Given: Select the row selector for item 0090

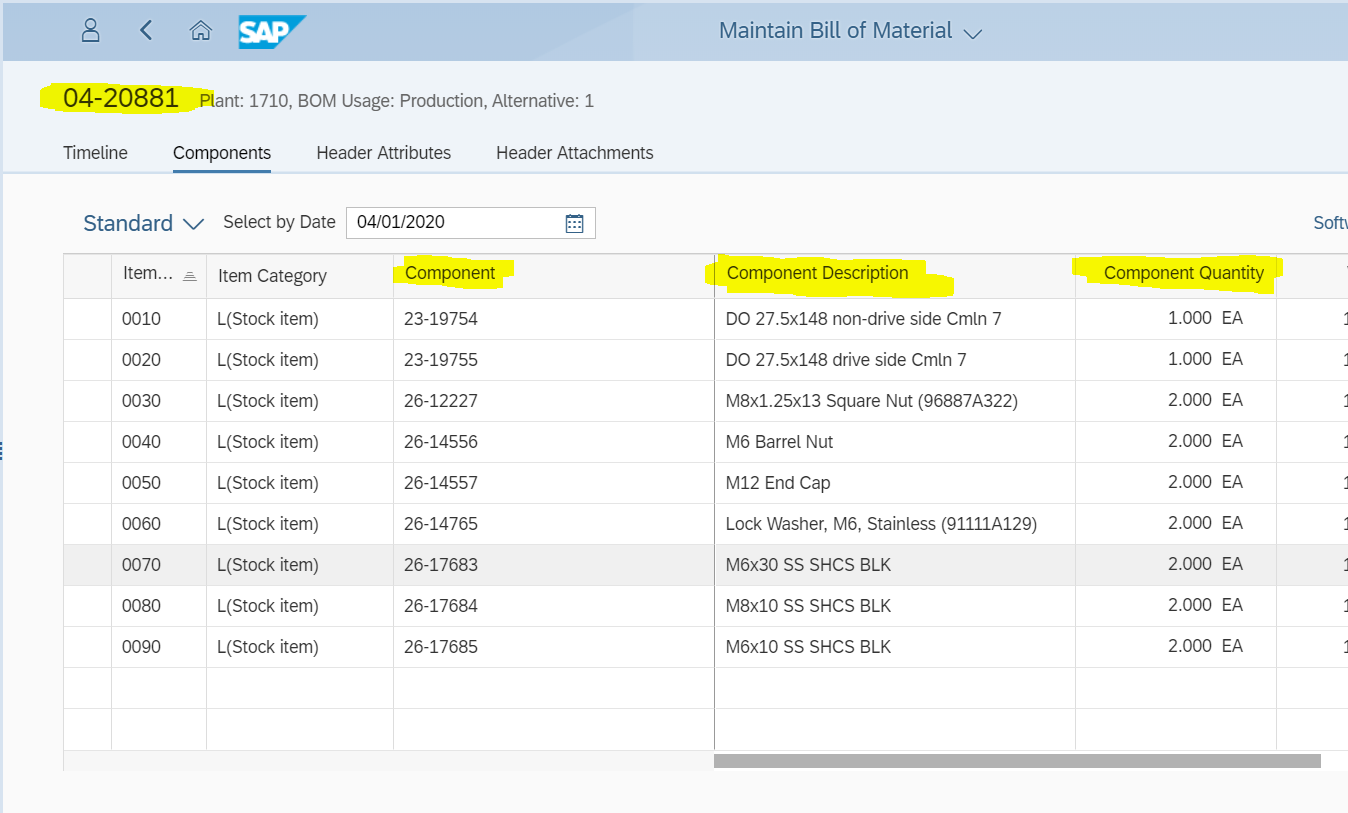Looking at the screenshot, I should tap(87, 647).
